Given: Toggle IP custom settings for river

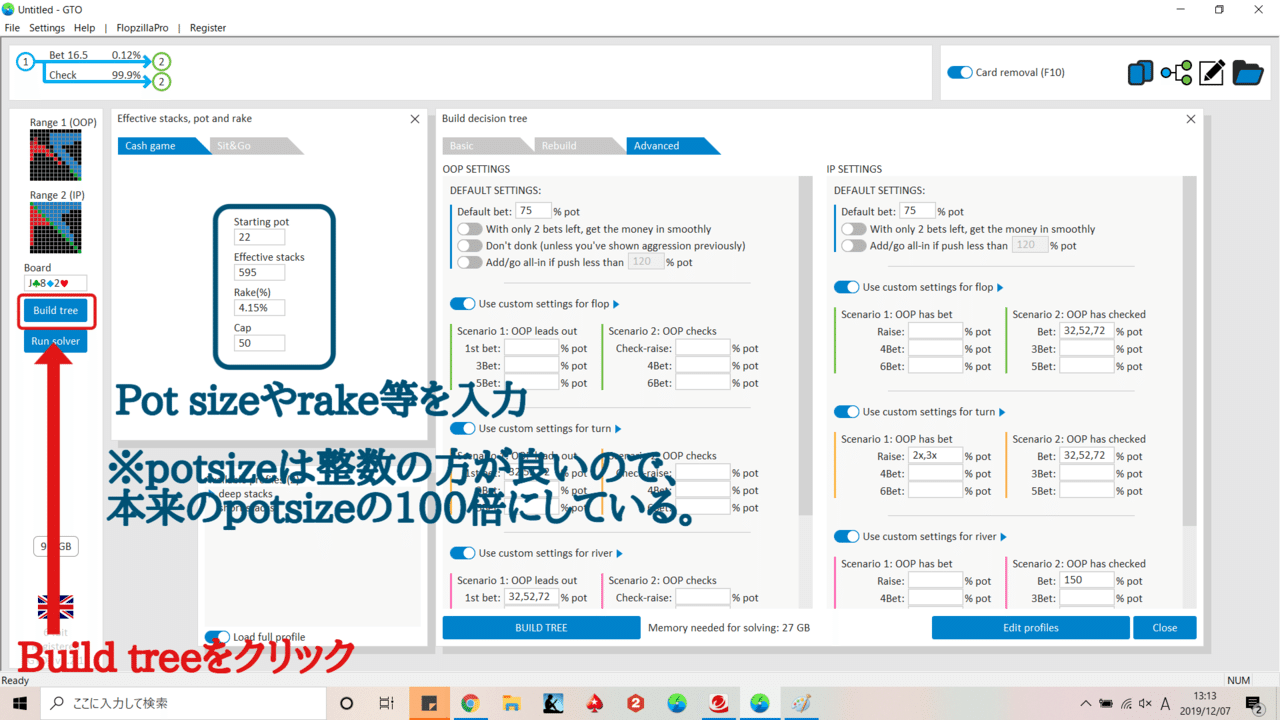Looking at the screenshot, I should pos(847,537).
